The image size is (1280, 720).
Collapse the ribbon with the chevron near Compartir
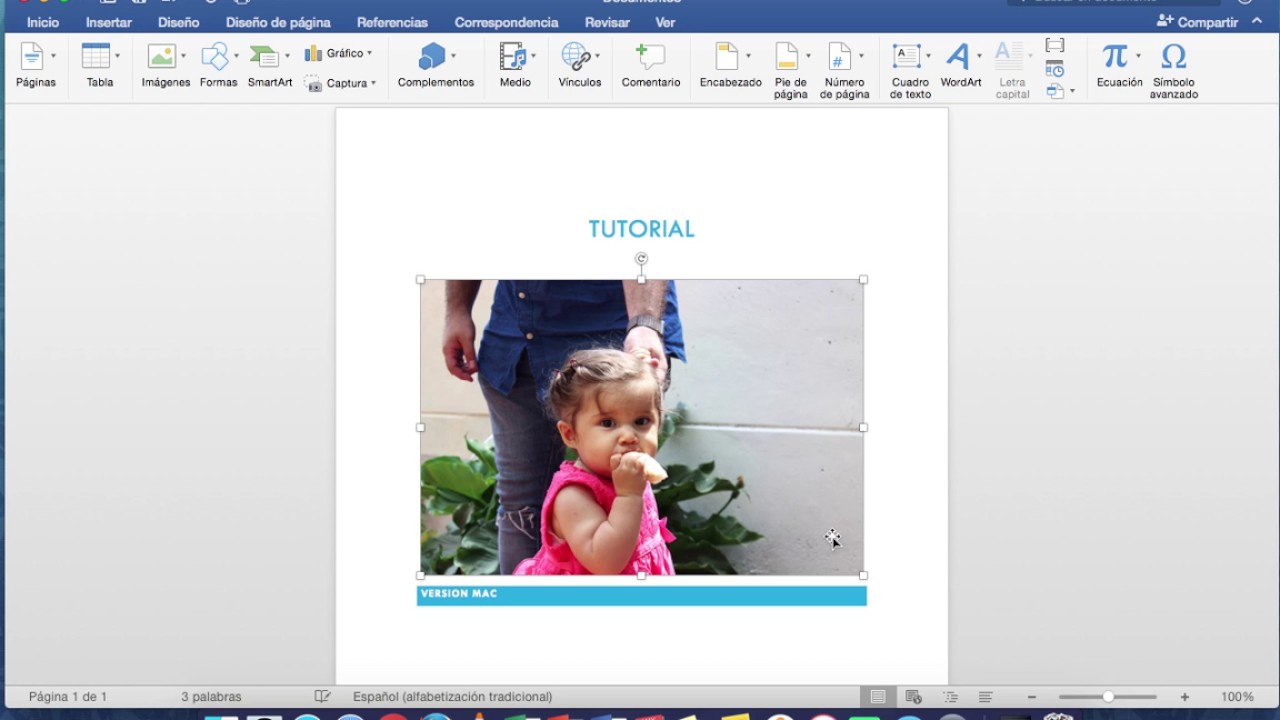1257,21
